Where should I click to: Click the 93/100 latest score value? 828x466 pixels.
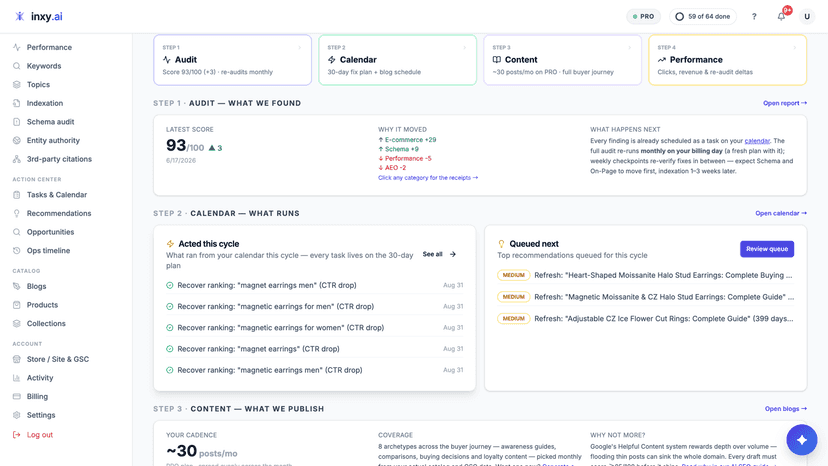point(185,145)
